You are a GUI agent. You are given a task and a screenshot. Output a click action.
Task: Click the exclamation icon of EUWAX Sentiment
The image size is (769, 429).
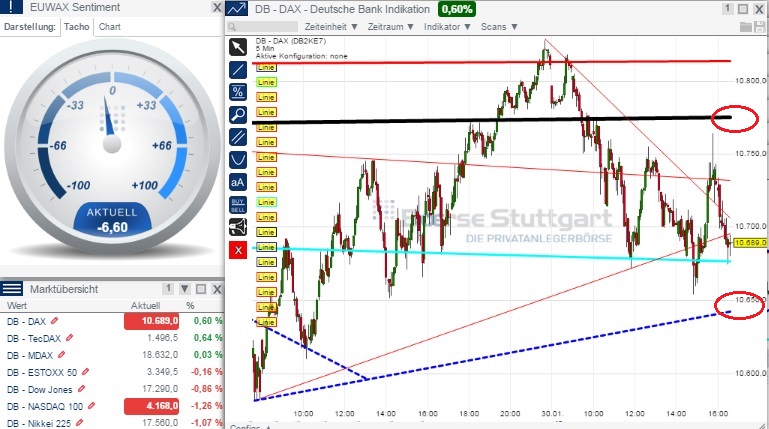(x=12, y=7)
